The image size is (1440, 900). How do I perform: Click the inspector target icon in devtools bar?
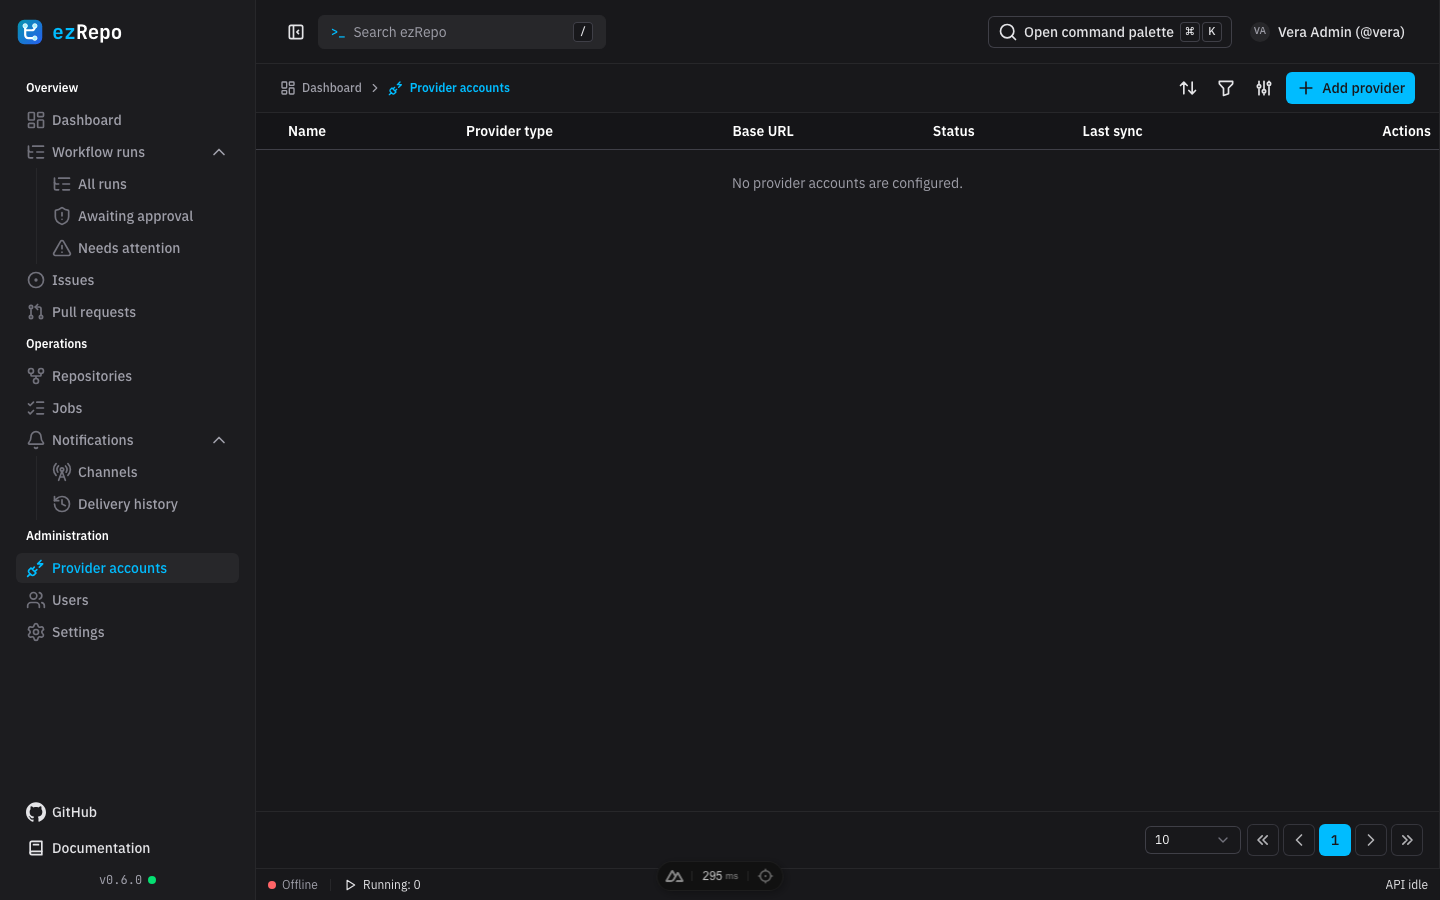pos(765,876)
